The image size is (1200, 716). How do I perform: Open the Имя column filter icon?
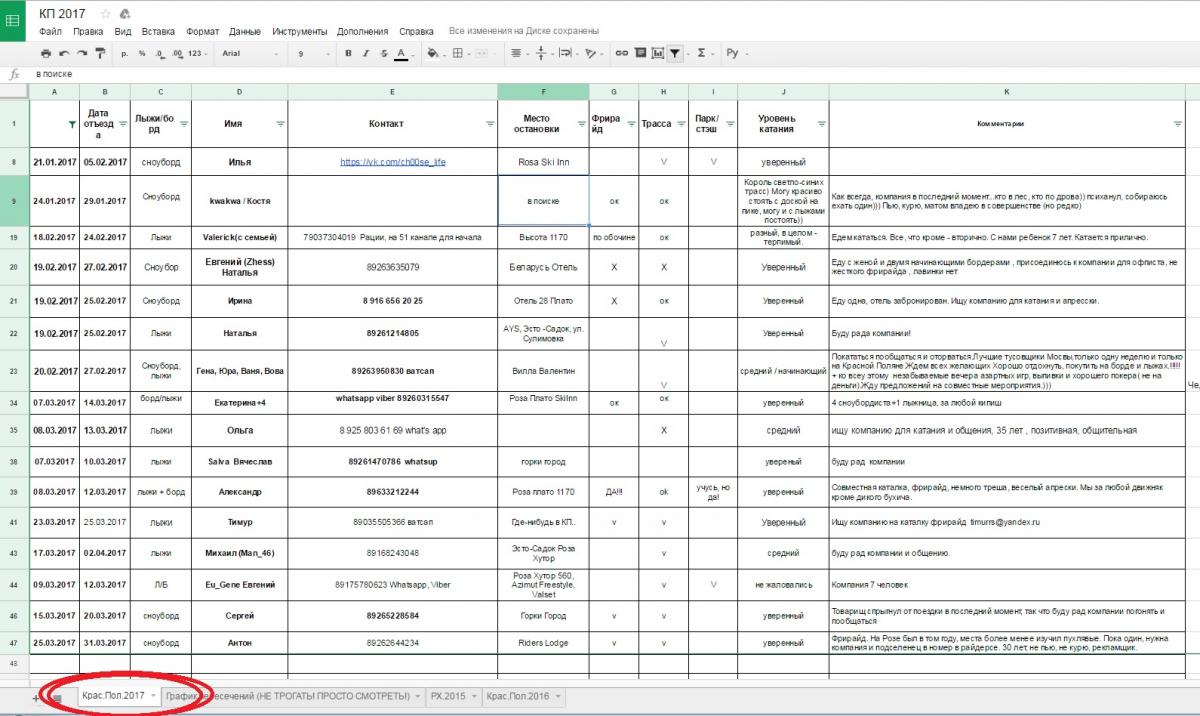(280, 124)
